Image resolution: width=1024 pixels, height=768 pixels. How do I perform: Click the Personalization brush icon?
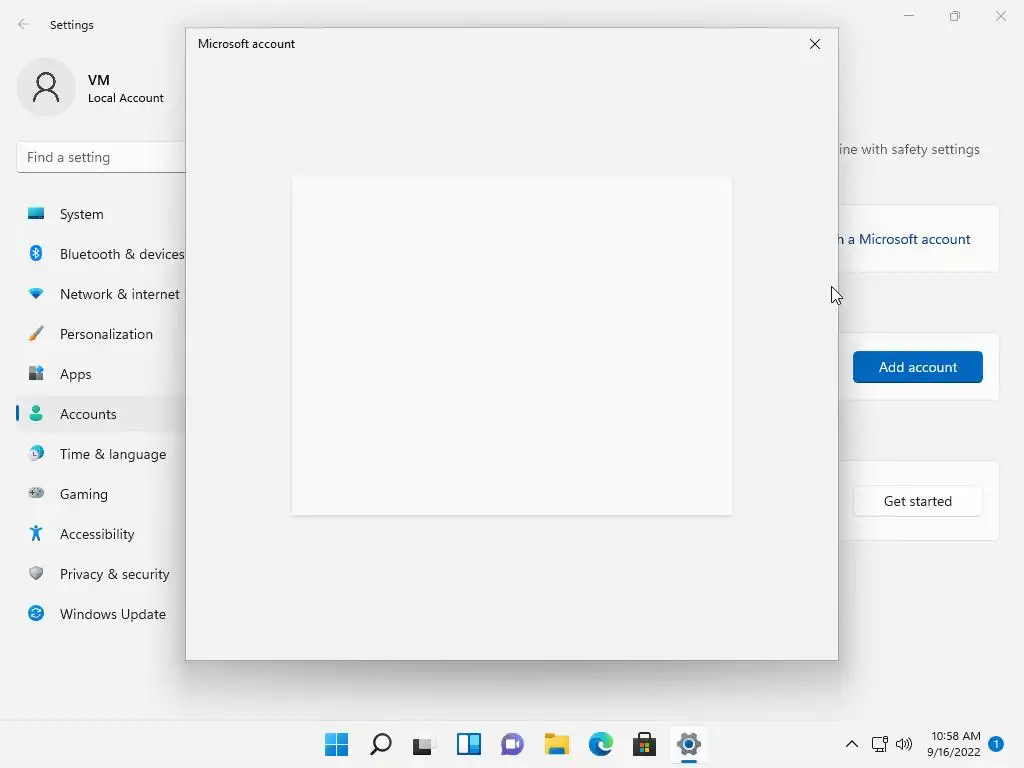click(x=36, y=333)
